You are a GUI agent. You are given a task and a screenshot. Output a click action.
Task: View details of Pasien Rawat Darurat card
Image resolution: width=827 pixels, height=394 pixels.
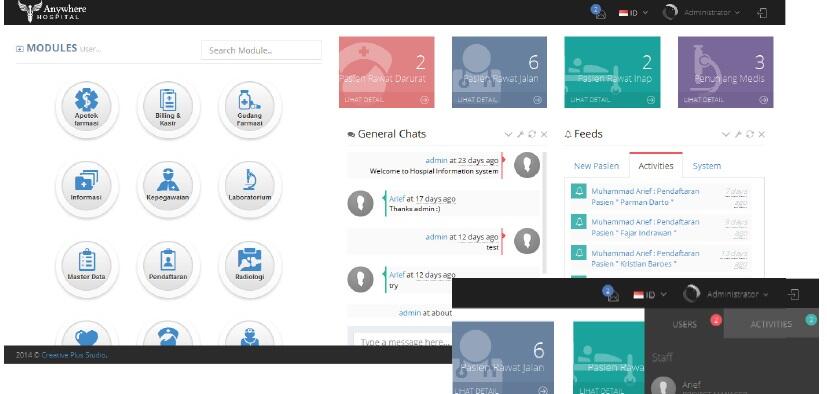coord(387,100)
